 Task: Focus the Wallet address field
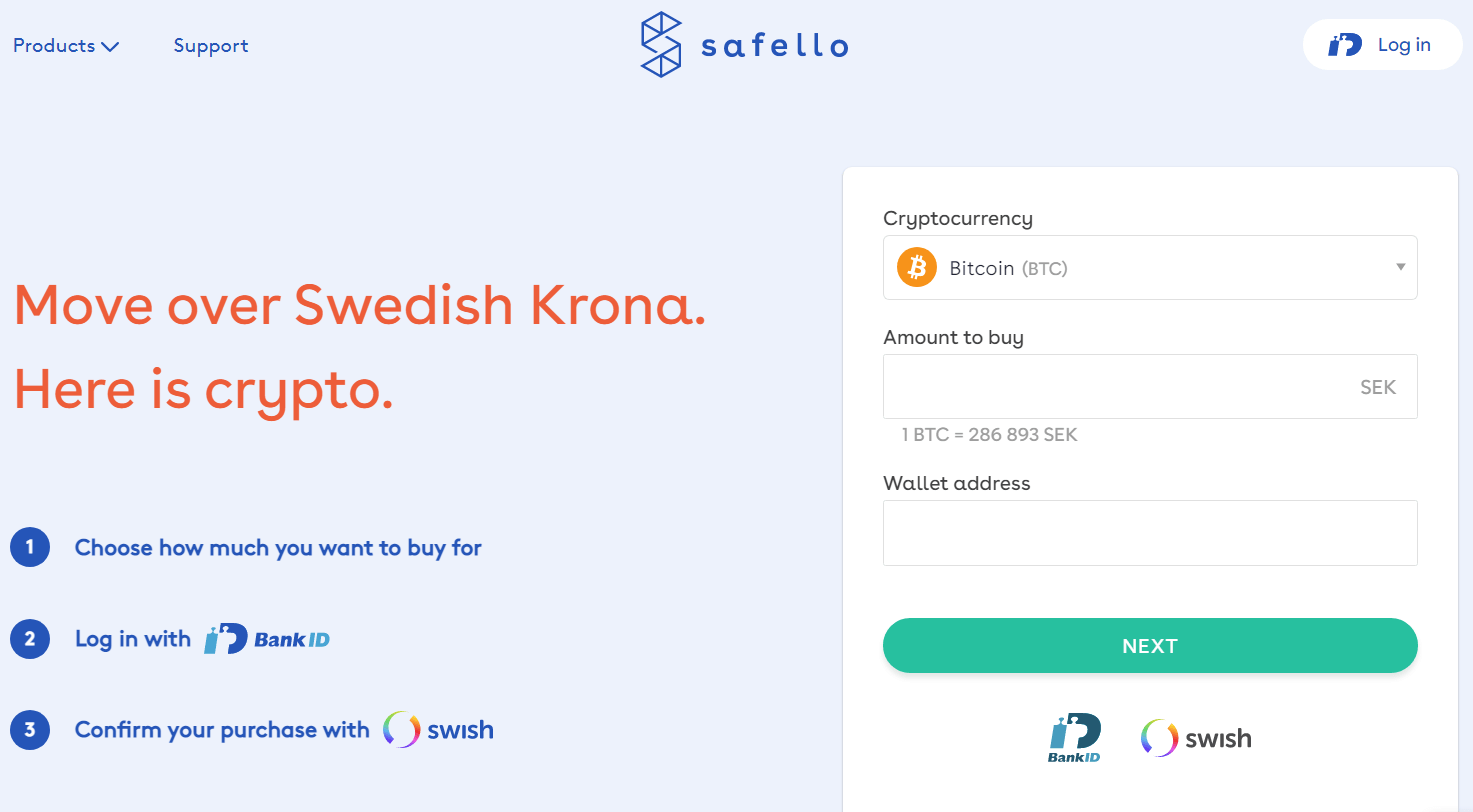click(1150, 533)
